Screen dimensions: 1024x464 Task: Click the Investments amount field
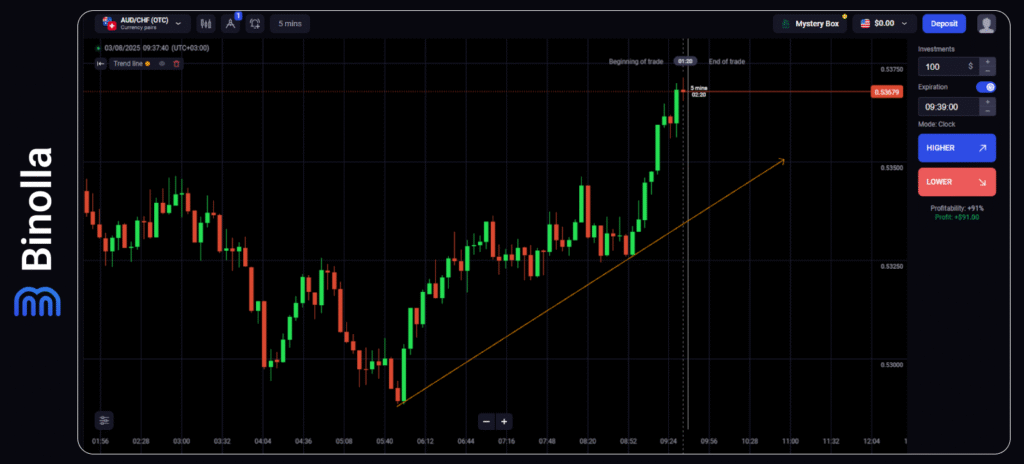click(x=946, y=66)
